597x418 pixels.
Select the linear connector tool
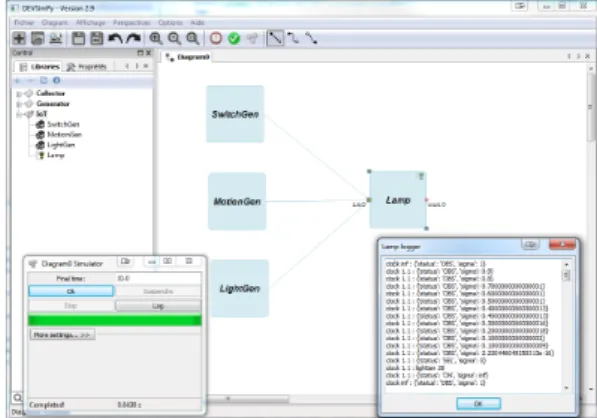coord(311,38)
